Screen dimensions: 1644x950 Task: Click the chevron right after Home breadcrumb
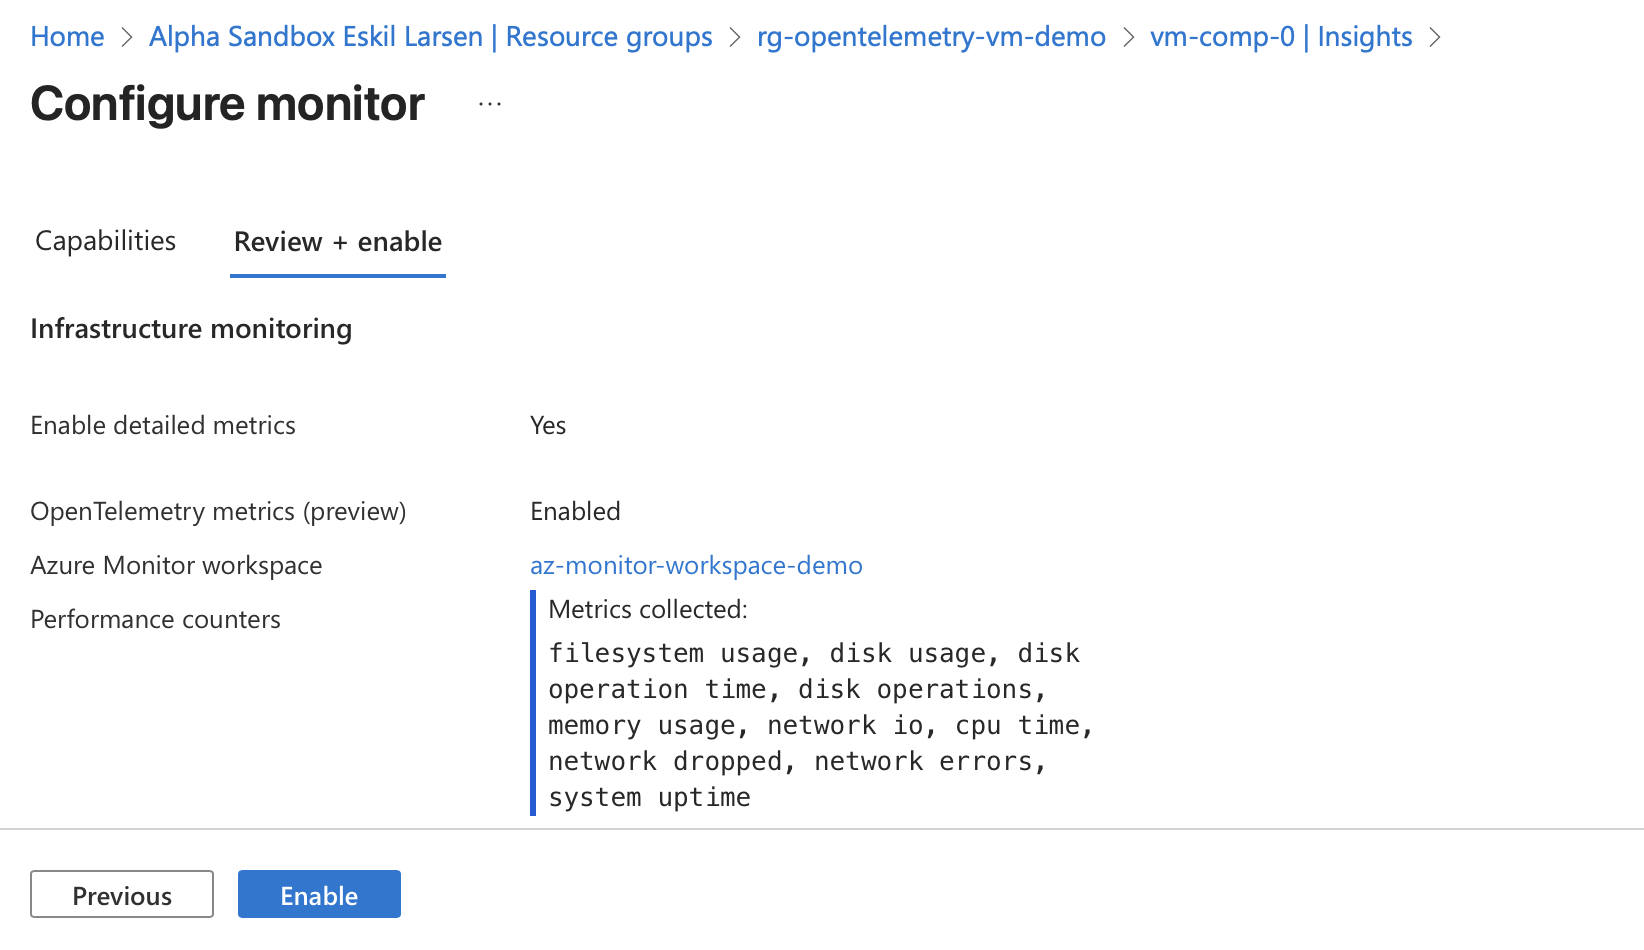click(x=127, y=37)
